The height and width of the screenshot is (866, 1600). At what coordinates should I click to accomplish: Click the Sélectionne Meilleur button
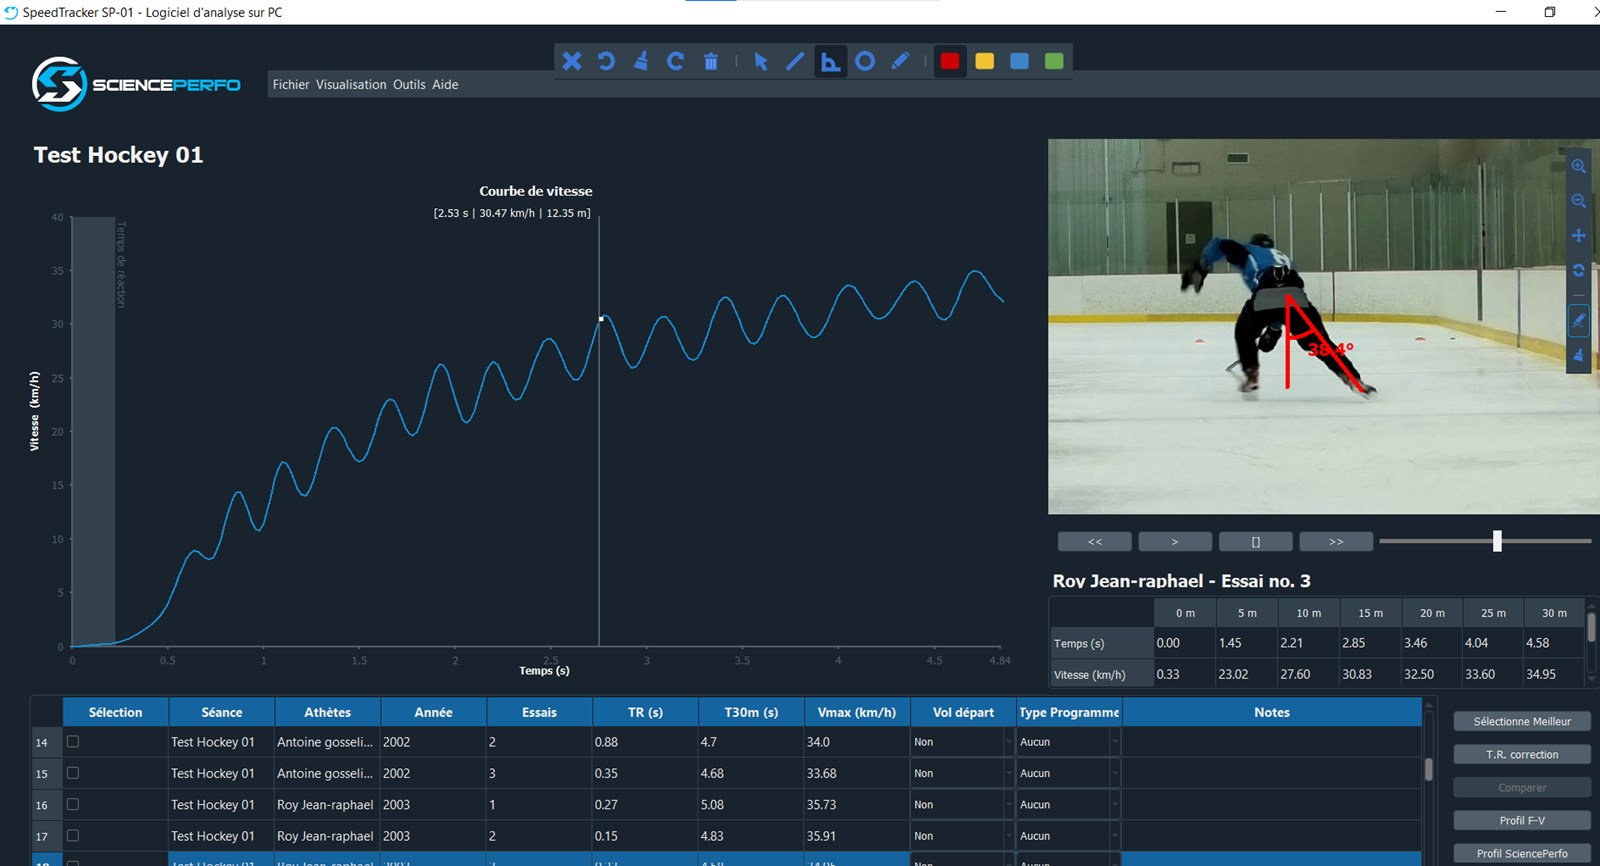1521,722
